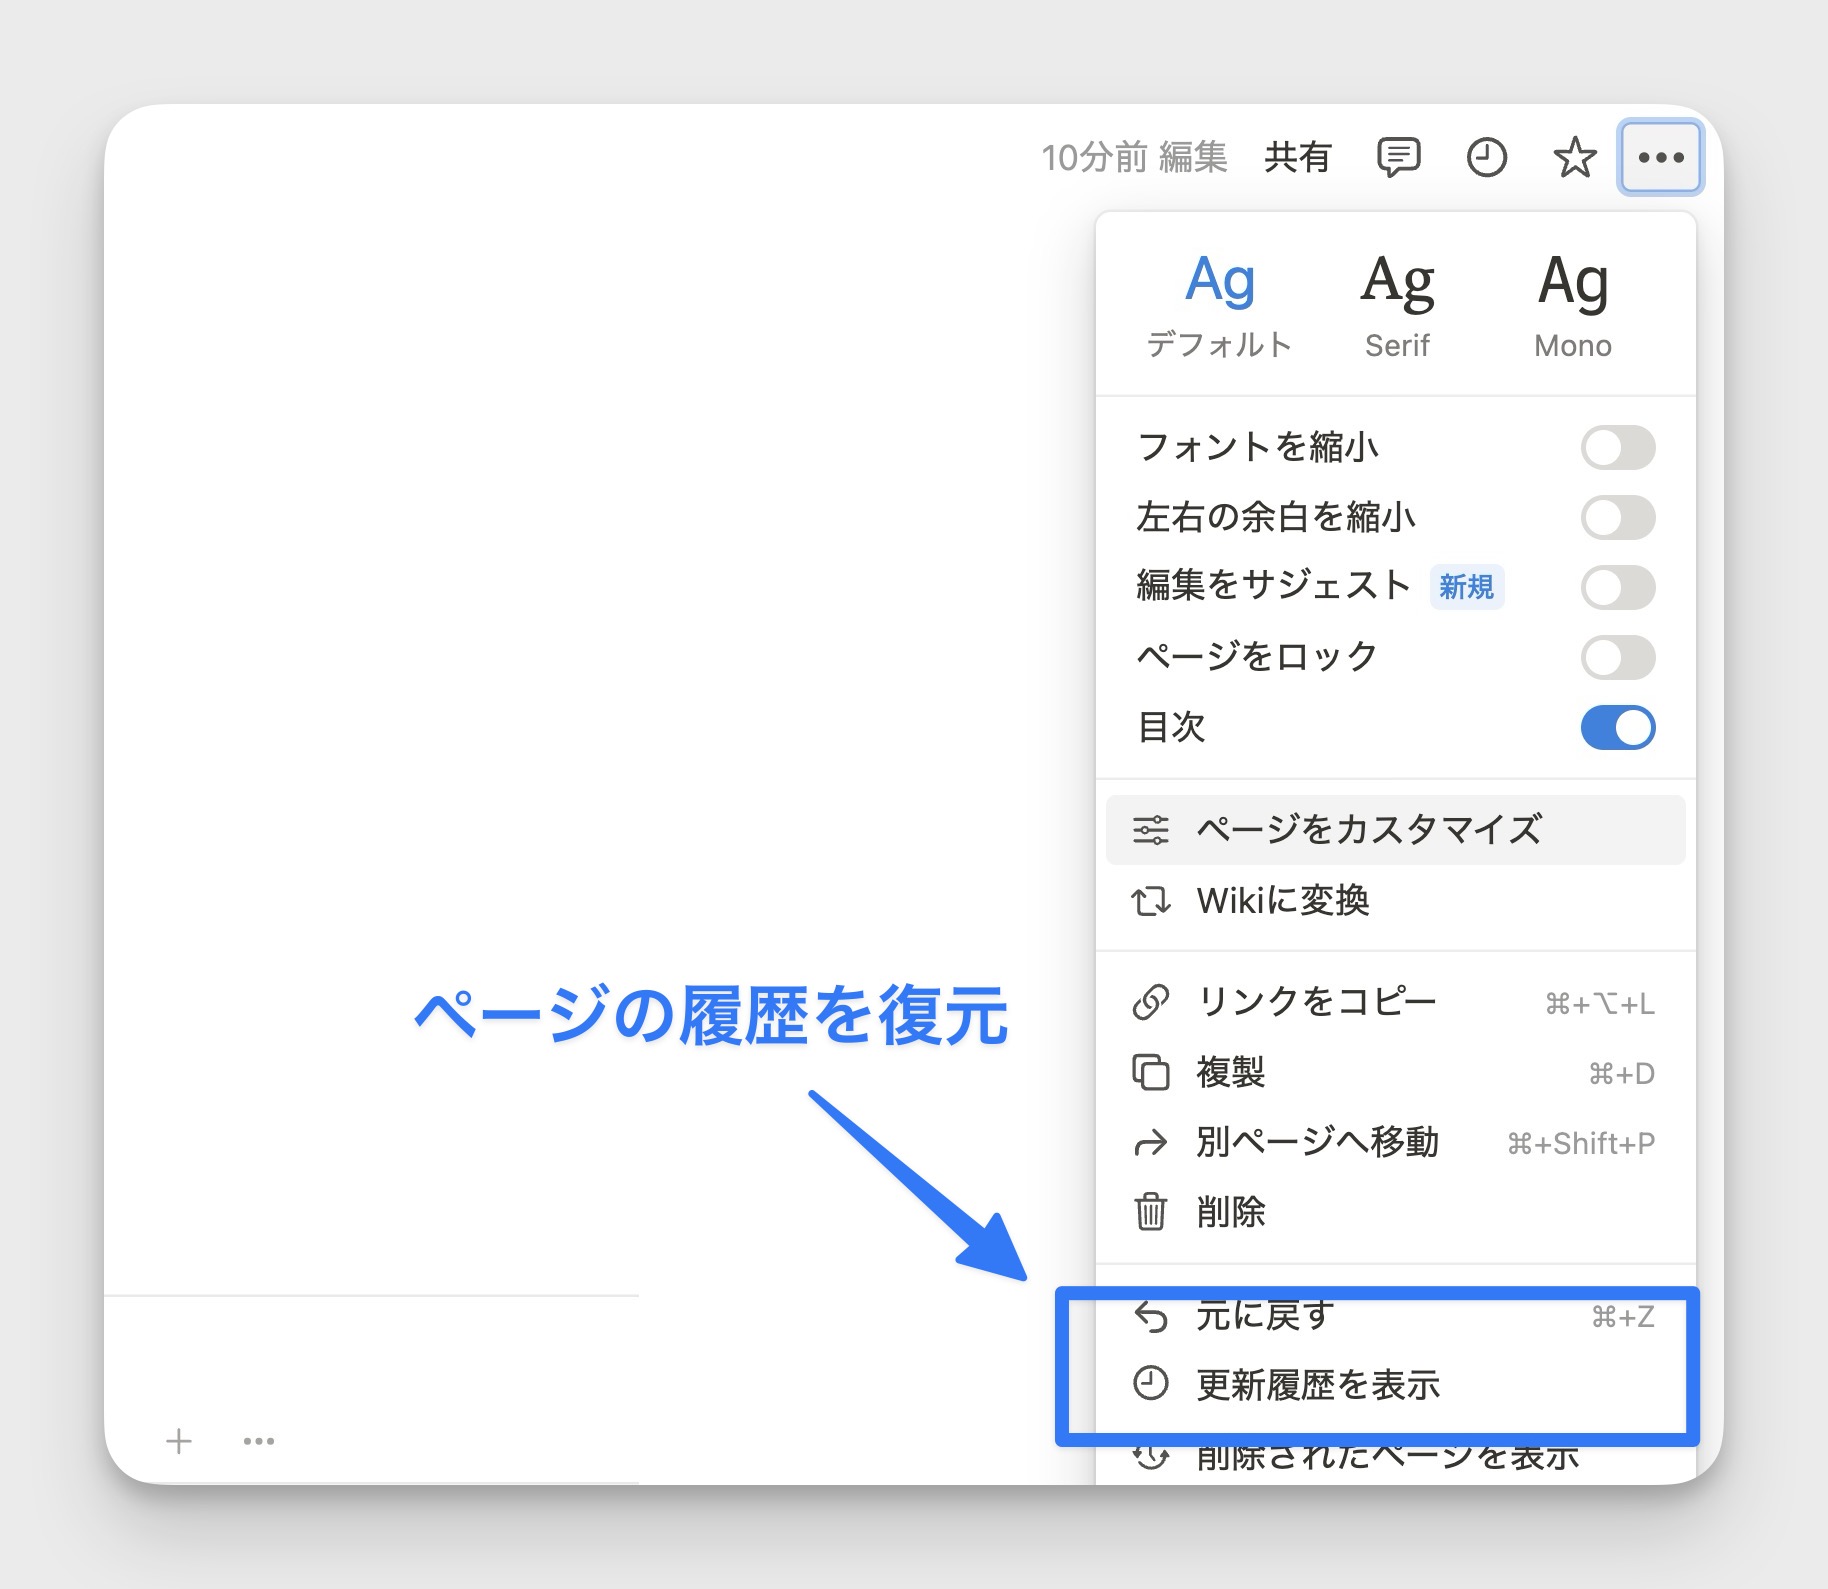
Task: Click the move arrow icon beside 別ページへ移動
Action: tap(1150, 1142)
